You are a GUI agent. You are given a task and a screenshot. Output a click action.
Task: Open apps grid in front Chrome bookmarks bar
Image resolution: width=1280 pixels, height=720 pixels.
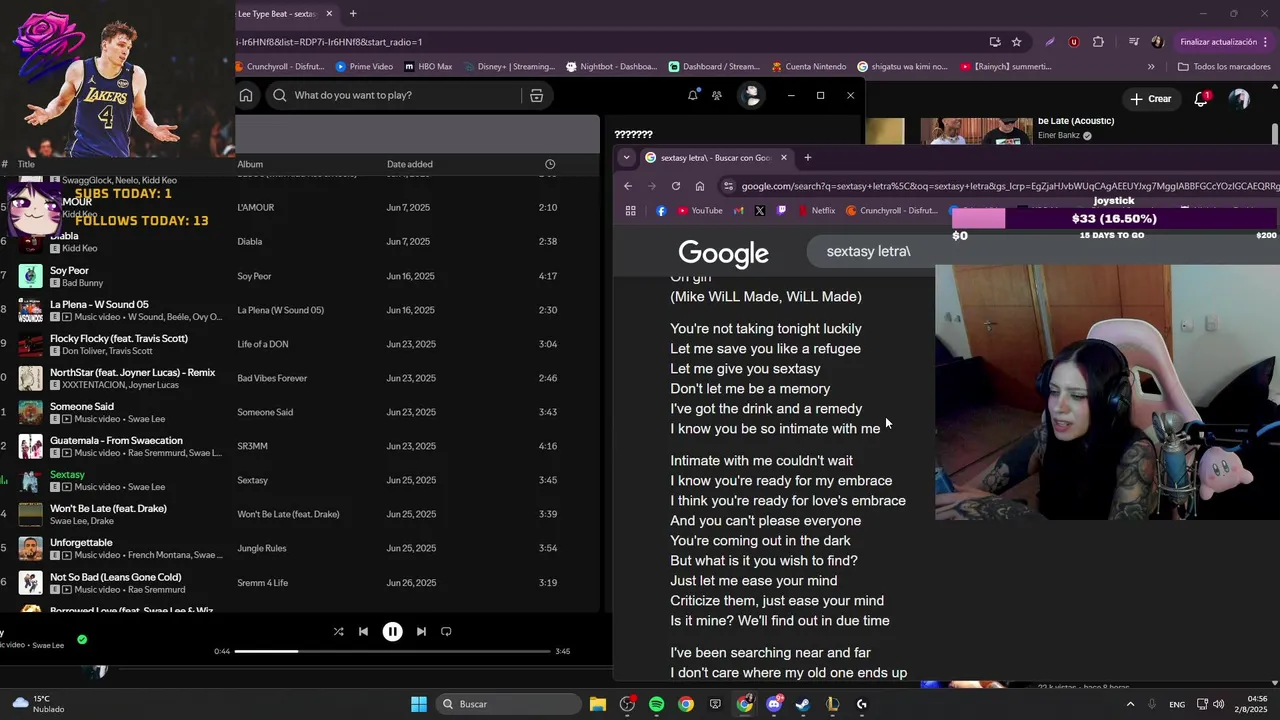pyautogui.click(x=630, y=211)
